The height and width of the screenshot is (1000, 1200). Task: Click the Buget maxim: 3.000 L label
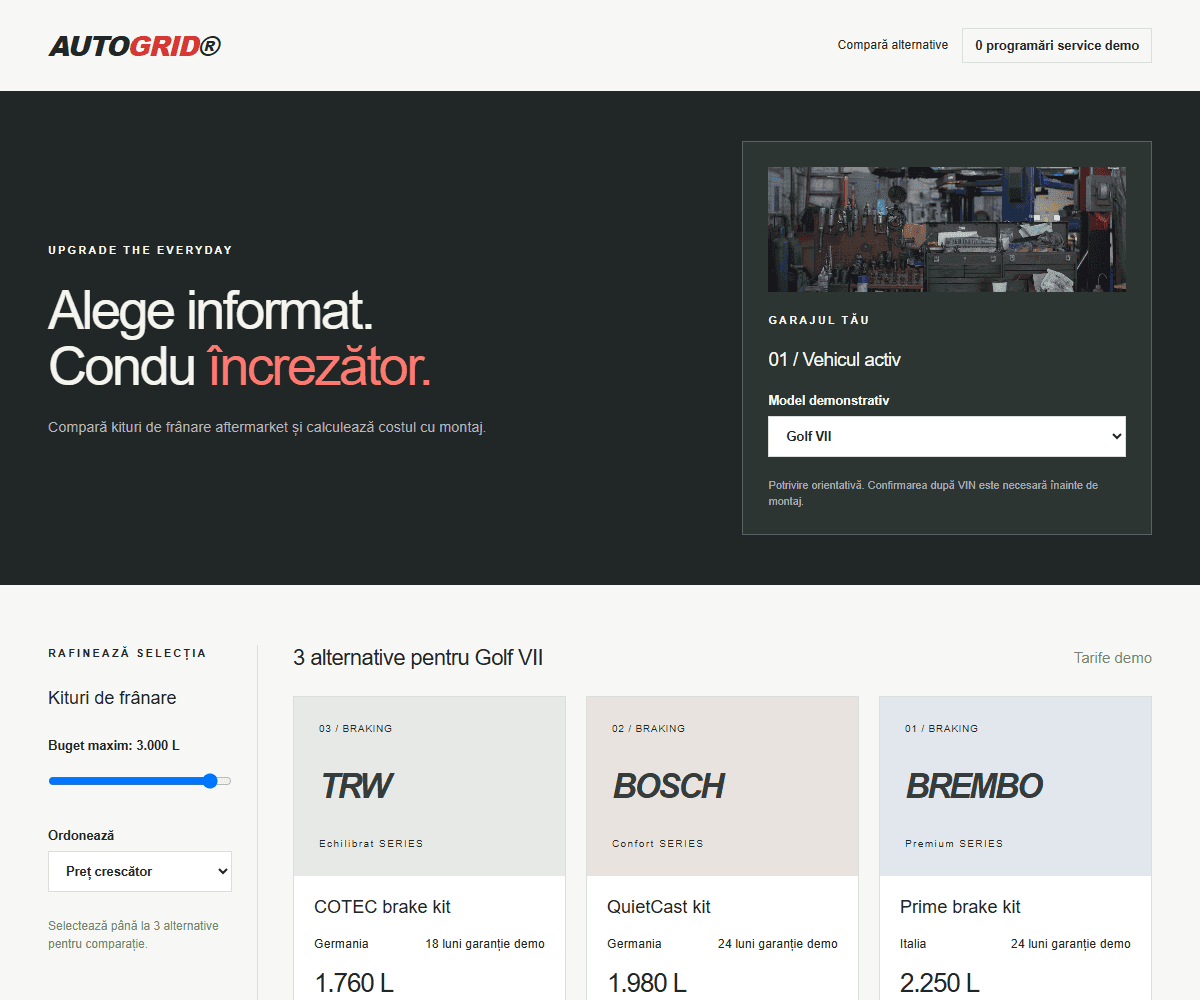pyautogui.click(x=114, y=746)
